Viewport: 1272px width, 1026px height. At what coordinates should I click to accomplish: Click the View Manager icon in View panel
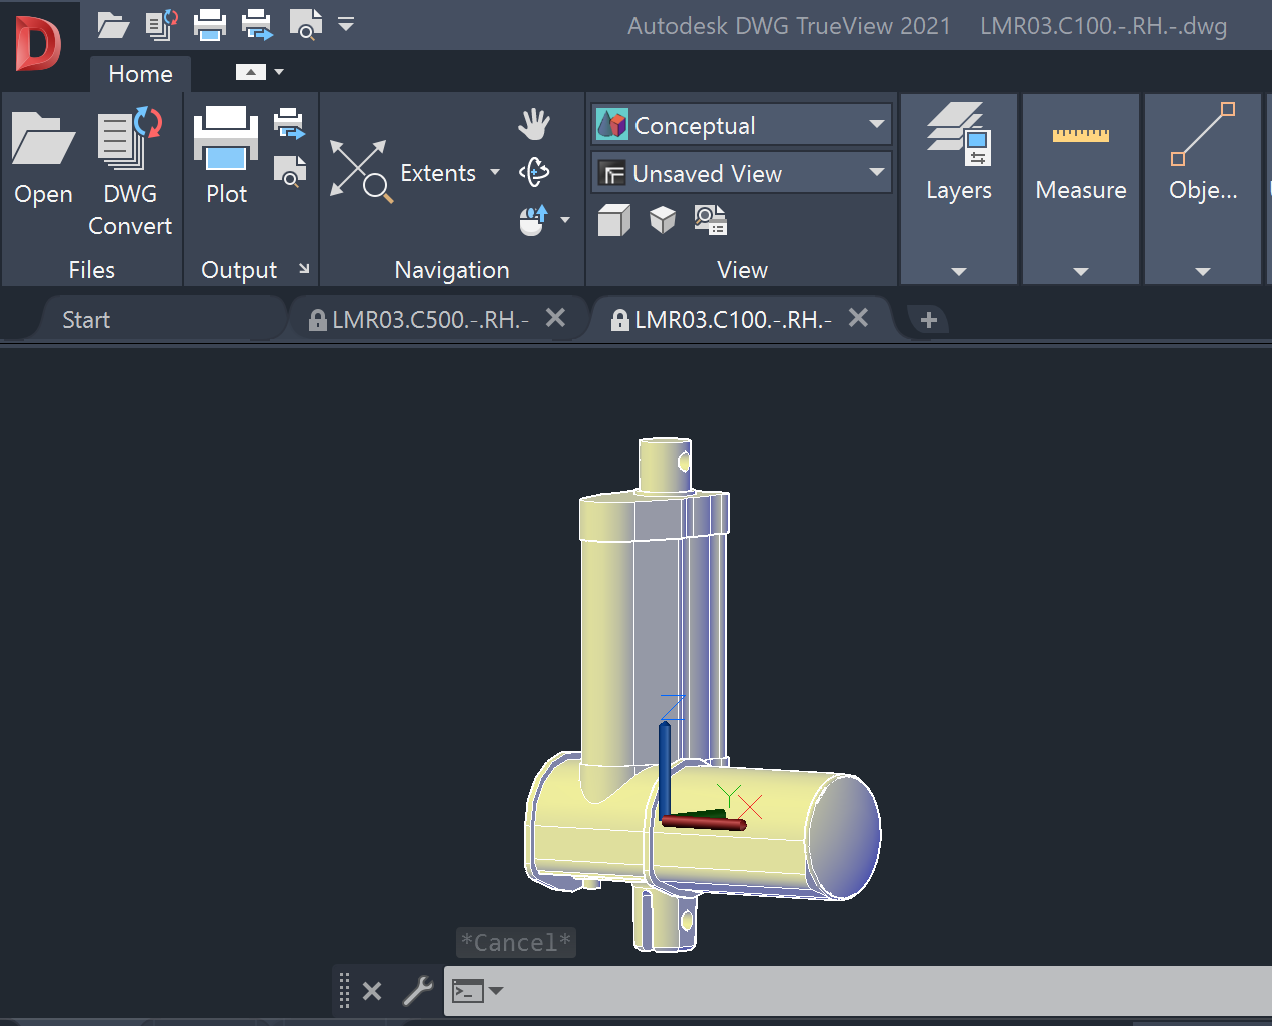[710, 220]
